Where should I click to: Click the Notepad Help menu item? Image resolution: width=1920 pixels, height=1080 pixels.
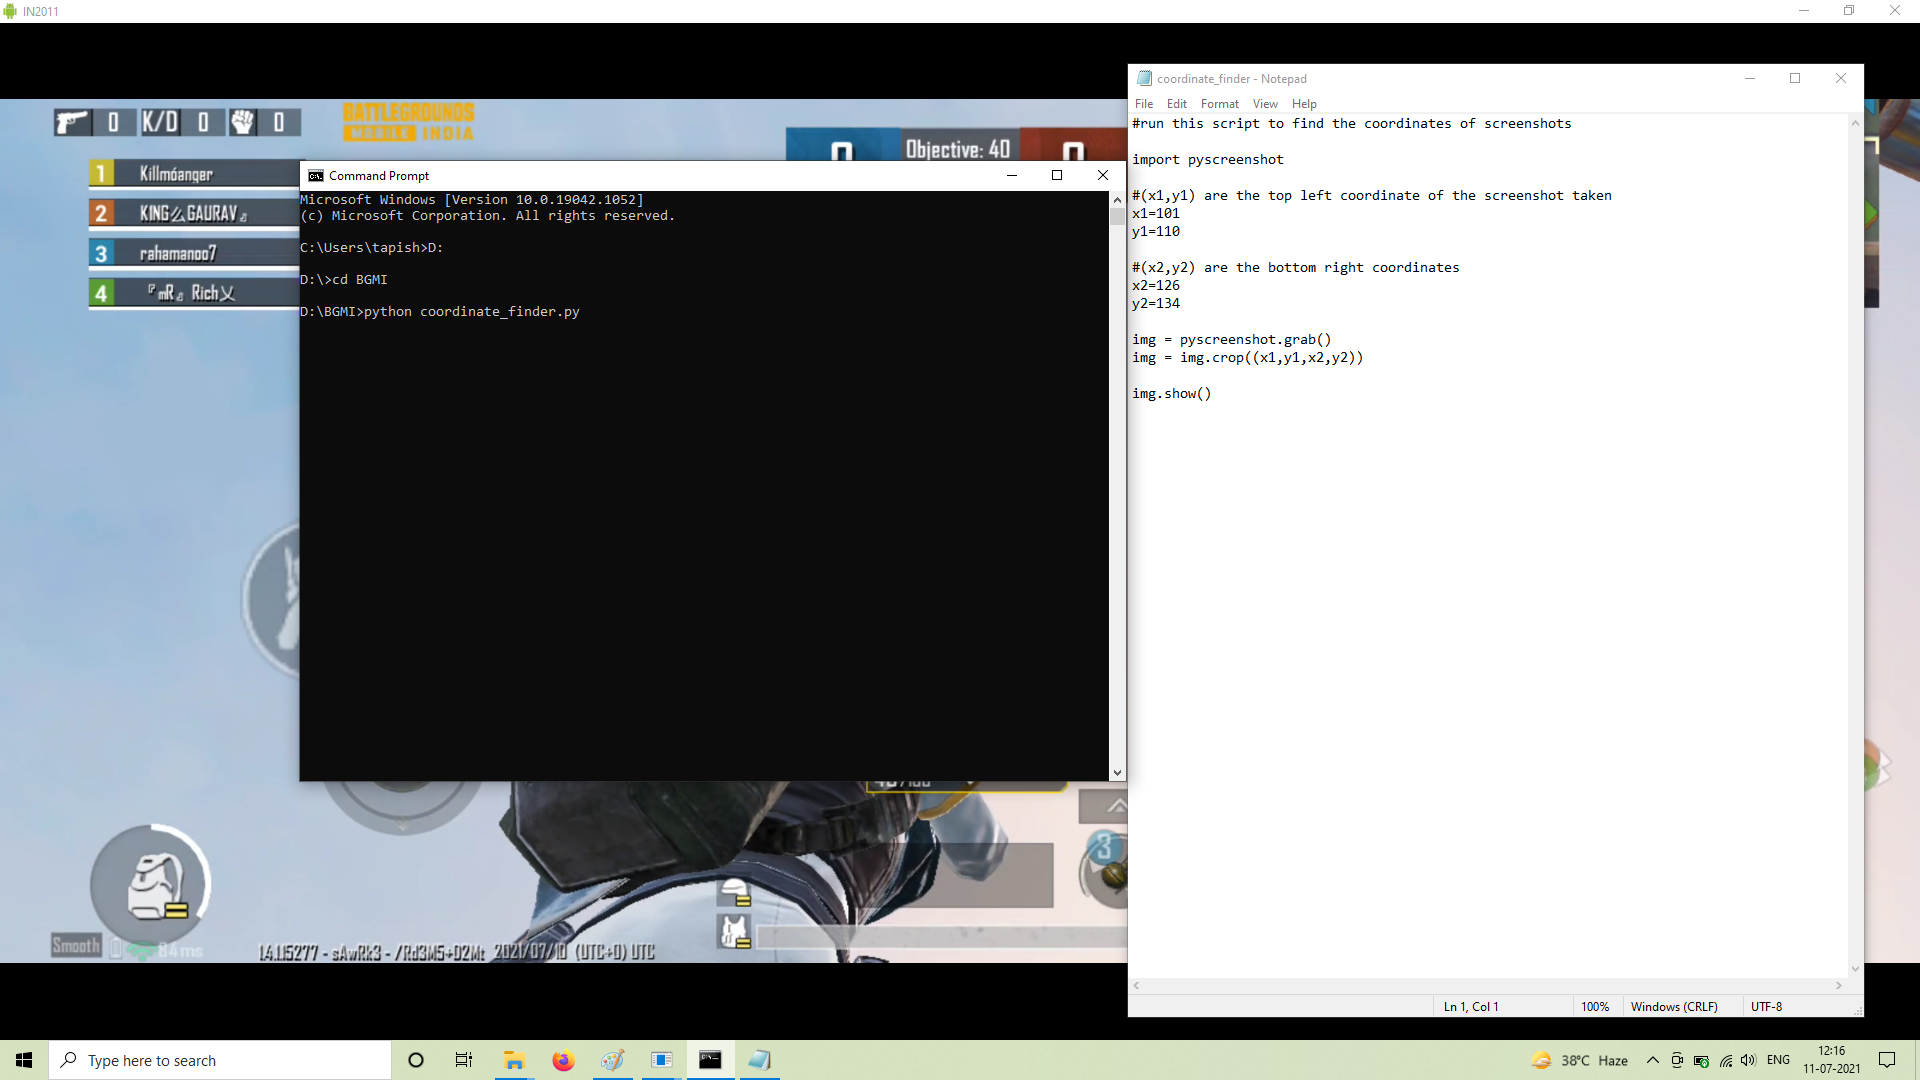[1303, 104]
